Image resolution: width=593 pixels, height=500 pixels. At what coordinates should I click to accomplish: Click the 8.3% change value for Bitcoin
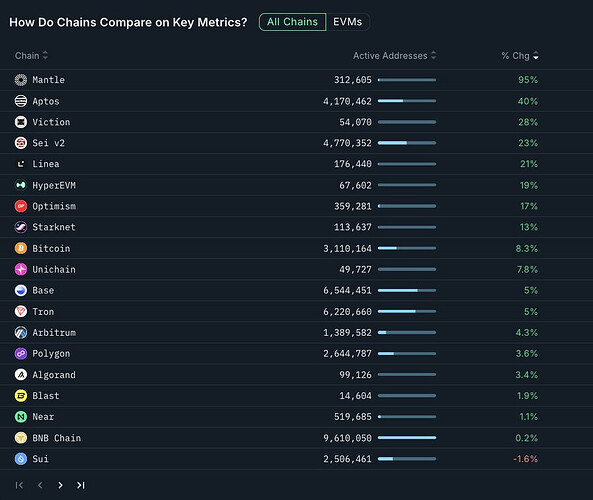[526, 248]
